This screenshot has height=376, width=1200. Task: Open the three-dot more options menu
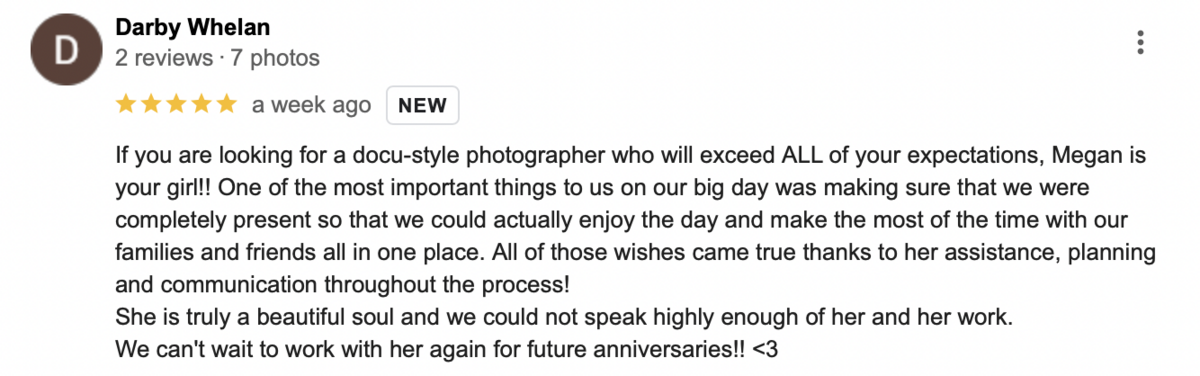1141,43
